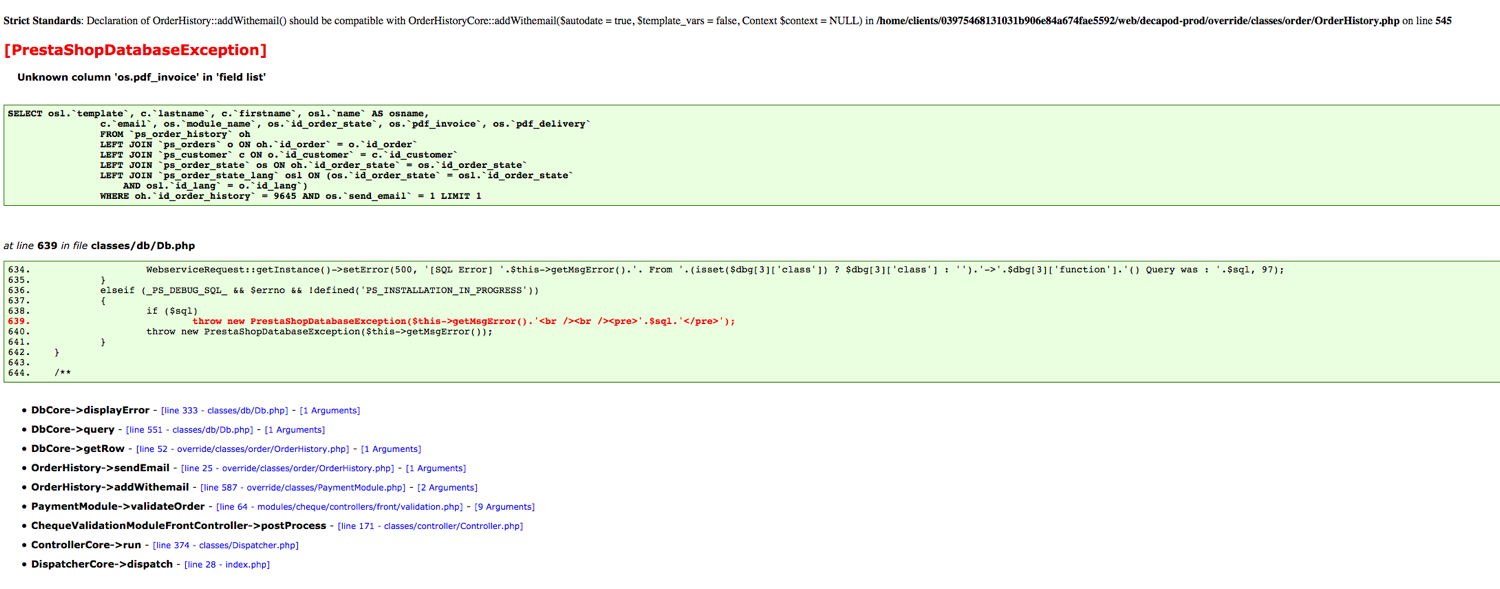
Task: Click the OrderHistory->addWithemail stack entry name
Action: click(x=110, y=487)
